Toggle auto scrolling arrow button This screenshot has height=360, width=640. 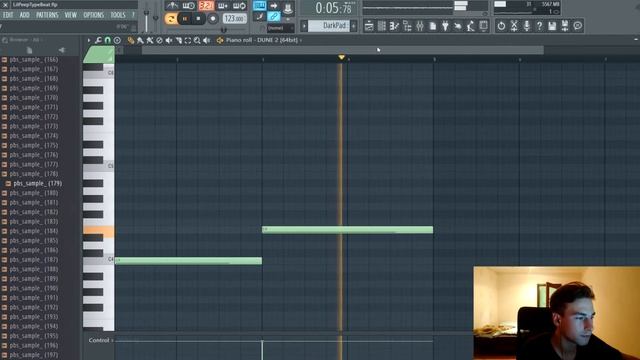click(273, 6)
